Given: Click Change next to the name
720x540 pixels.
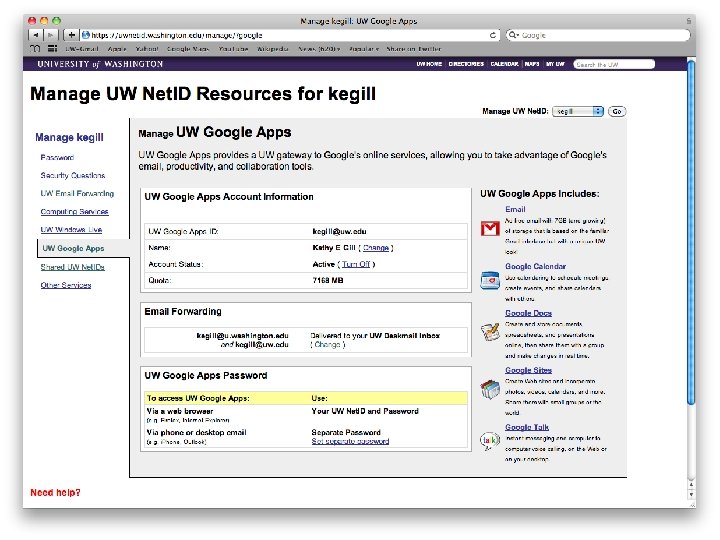Looking at the screenshot, I should (376, 248).
